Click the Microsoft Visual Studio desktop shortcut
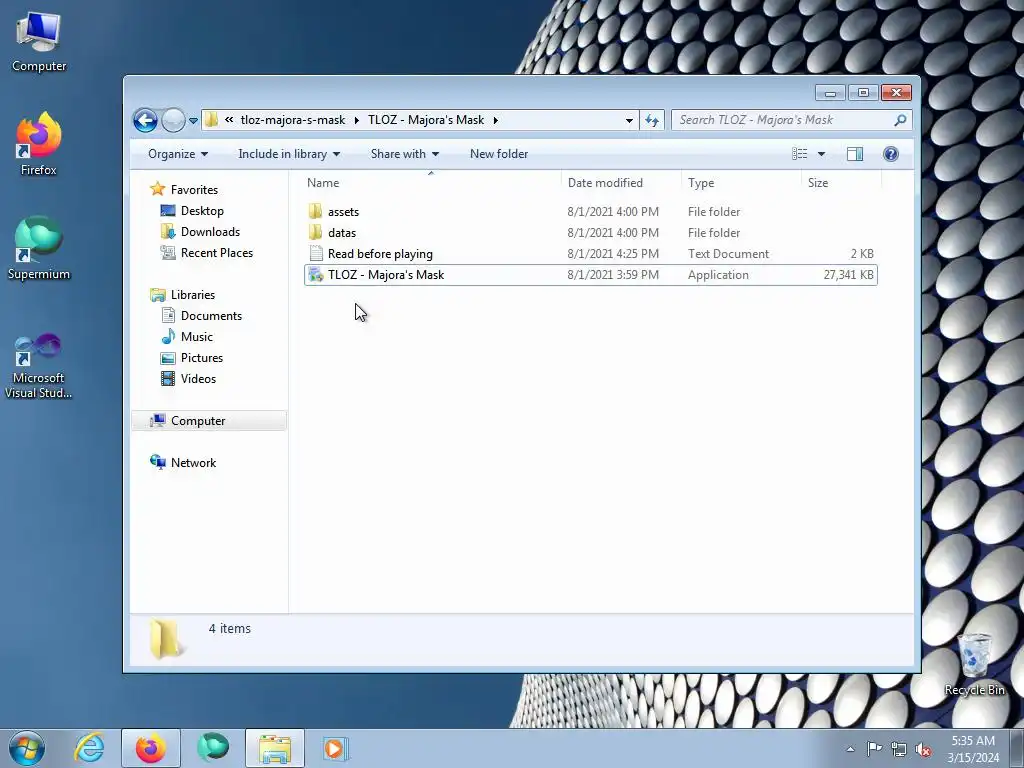The image size is (1024, 768). click(39, 366)
